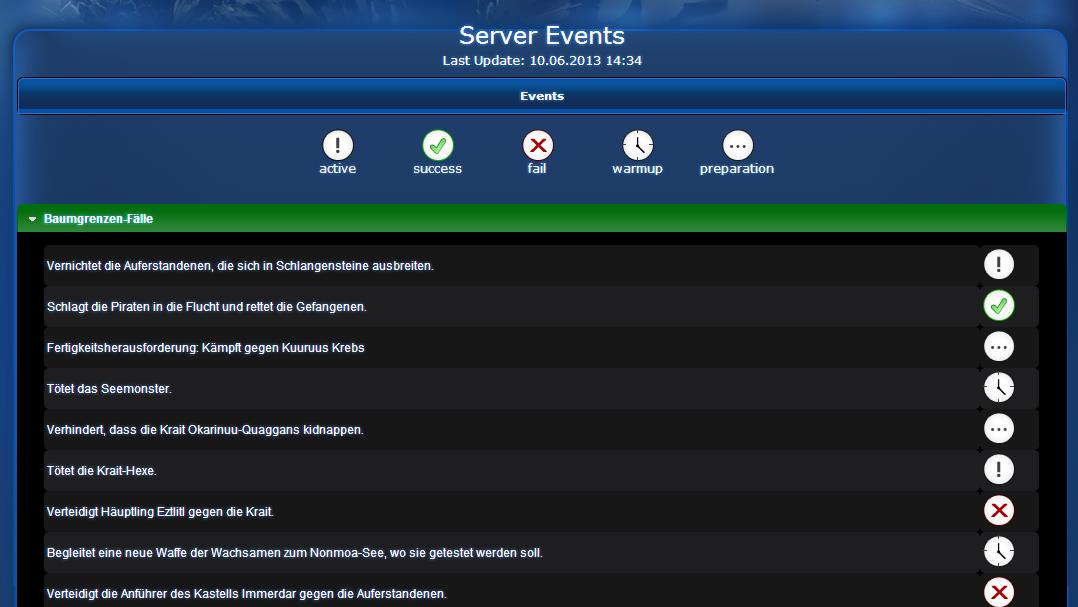
Task: Select 'Begleitet eine neue Waffe' event text
Action: 294,553
